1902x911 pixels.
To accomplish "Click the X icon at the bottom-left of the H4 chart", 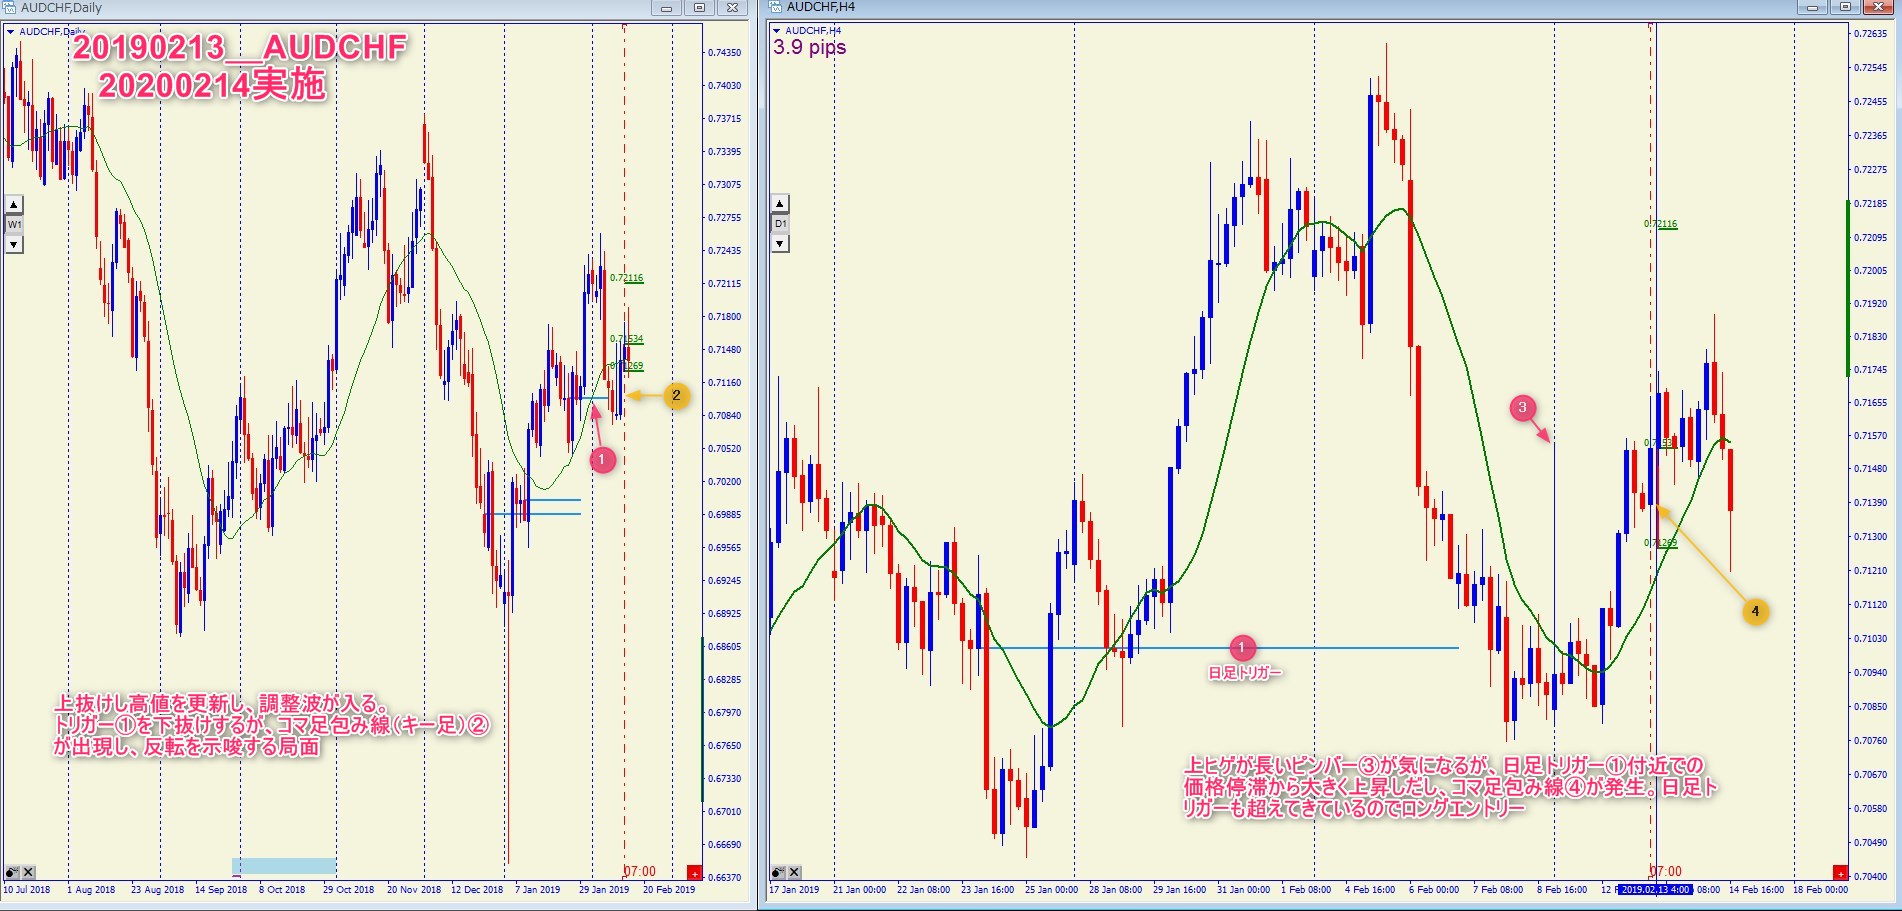I will [795, 872].
